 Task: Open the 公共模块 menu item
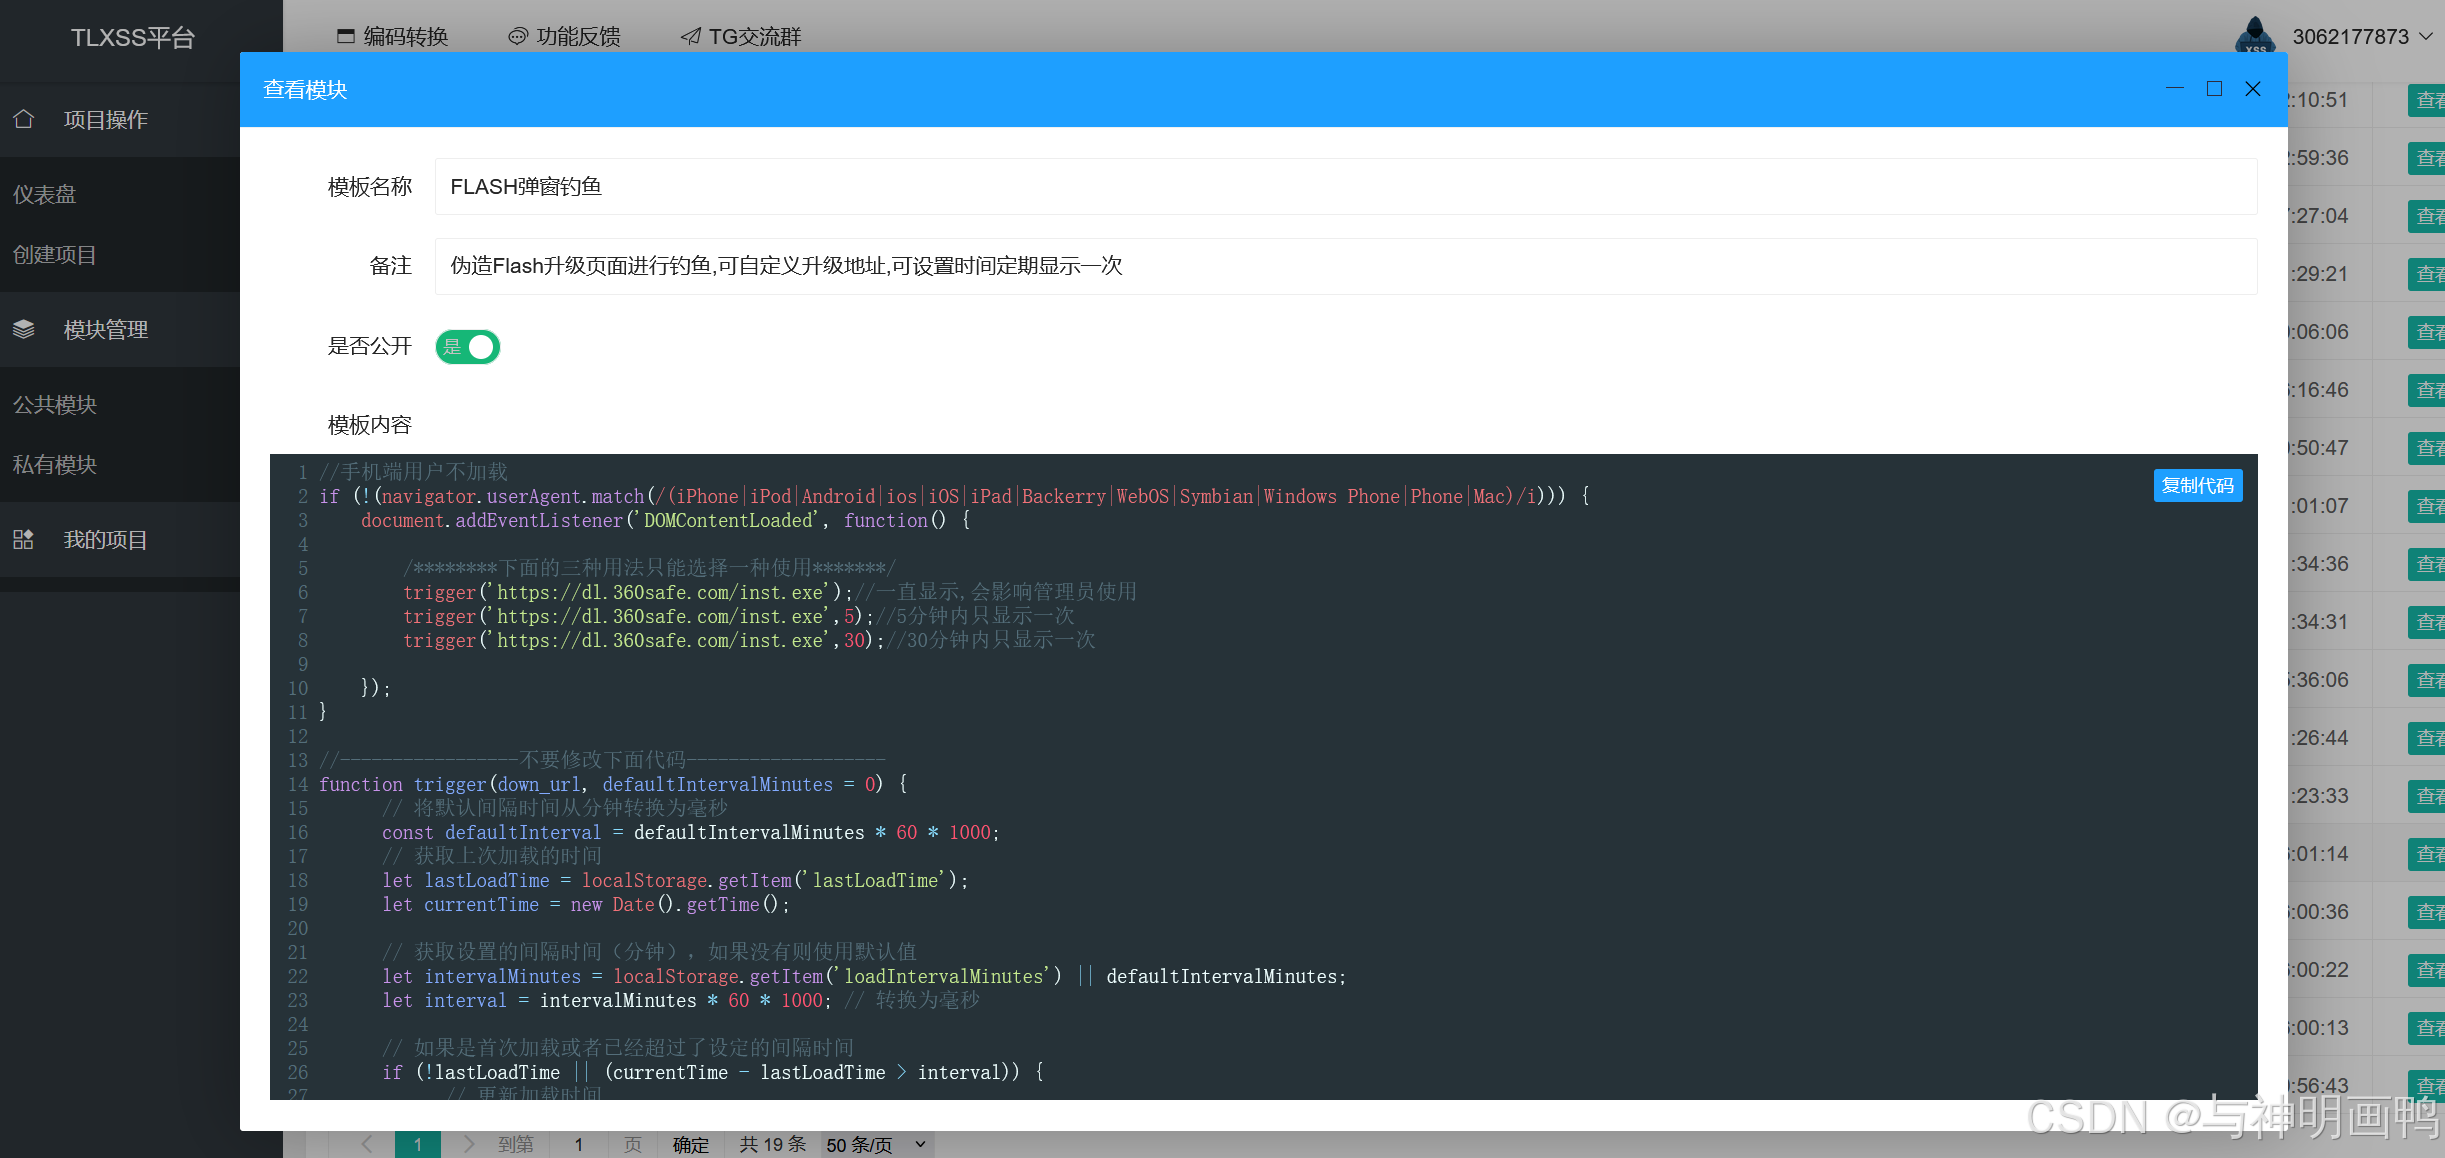tap(55, 404)
